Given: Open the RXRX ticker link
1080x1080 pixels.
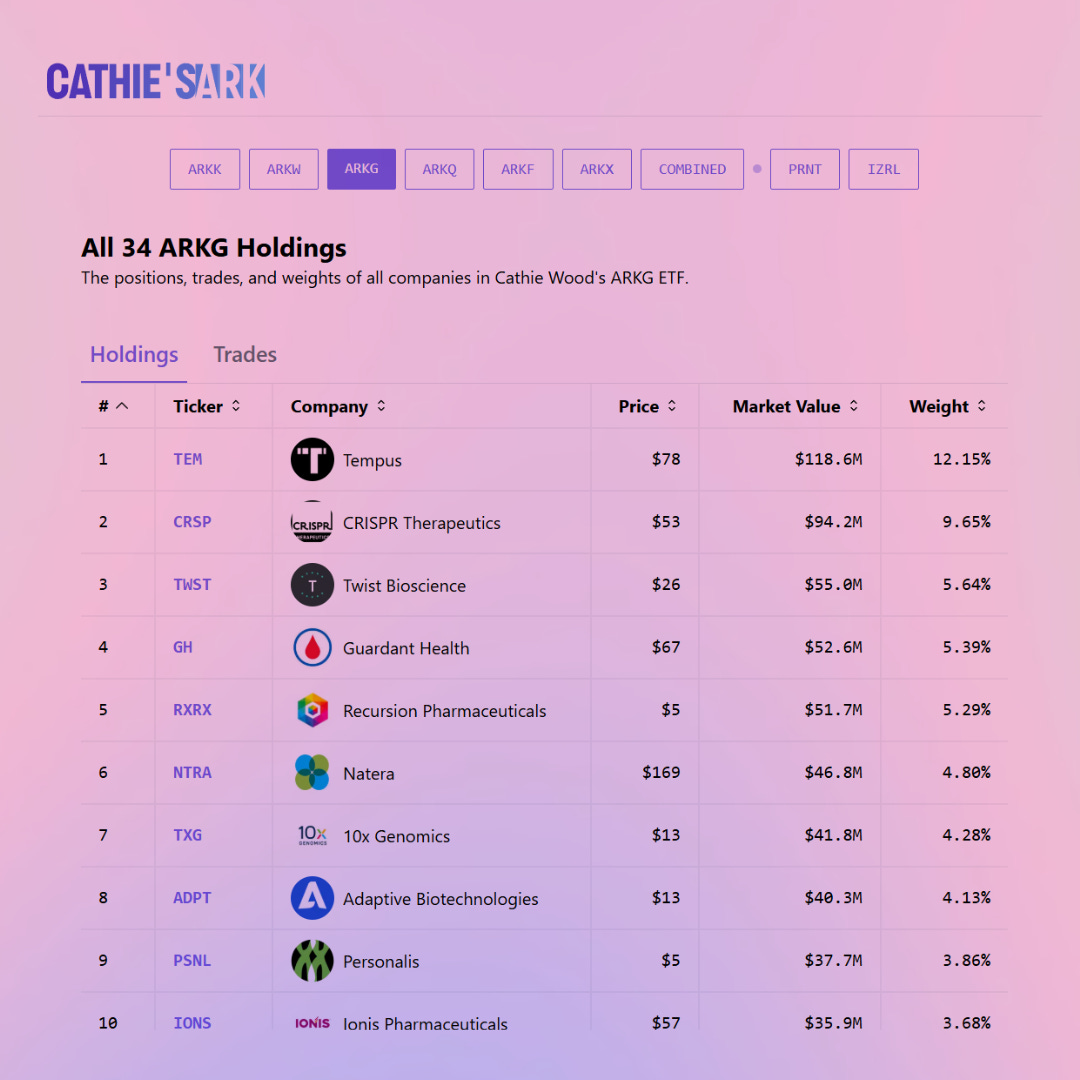Looking at the screenshot, I should pos(192,710).
